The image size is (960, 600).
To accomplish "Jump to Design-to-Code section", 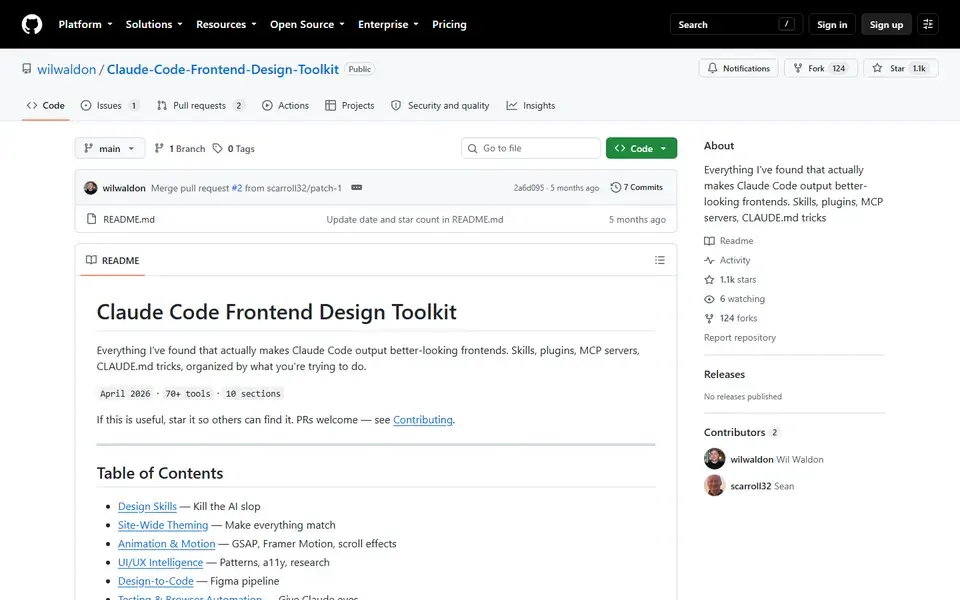I will (x=156, y=581).
